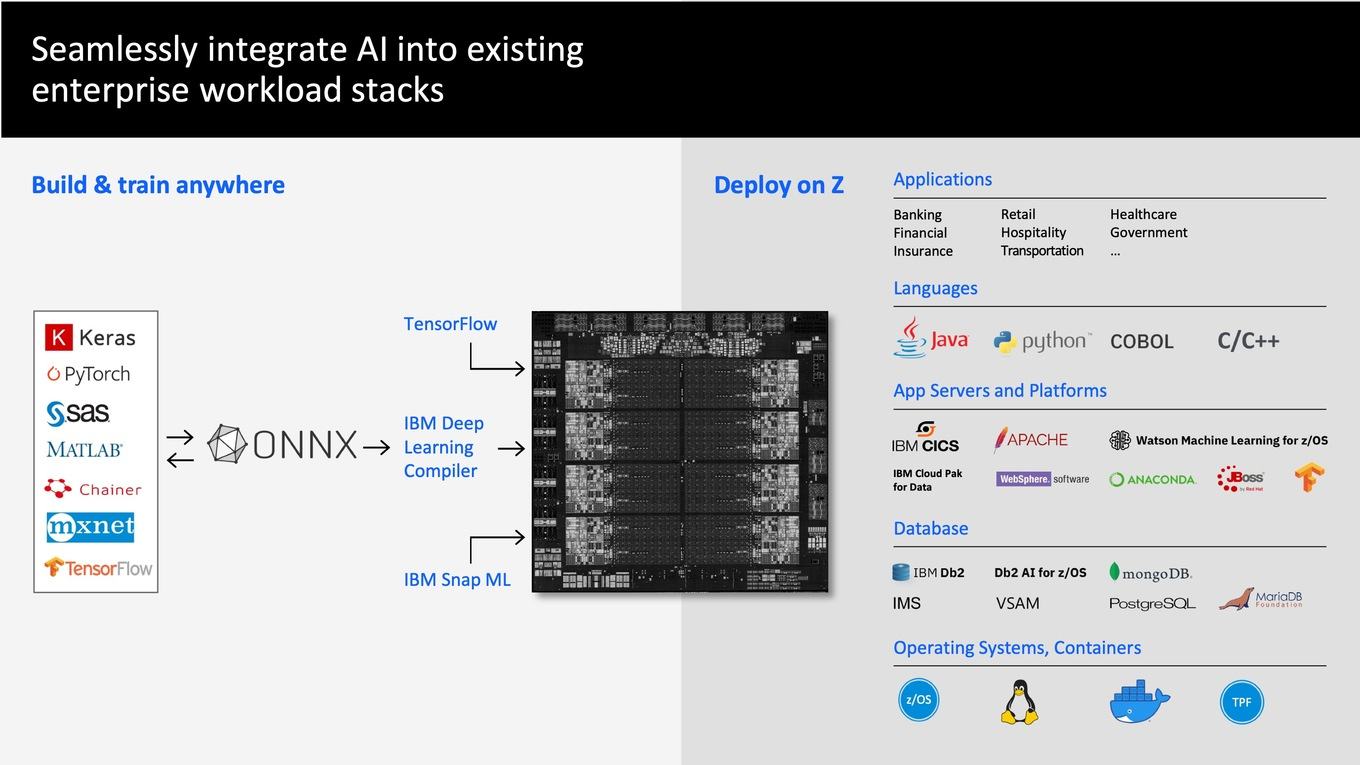Click the mxnet logo
Viewport: 1360px width, 765px height.
tap(90, 527)
